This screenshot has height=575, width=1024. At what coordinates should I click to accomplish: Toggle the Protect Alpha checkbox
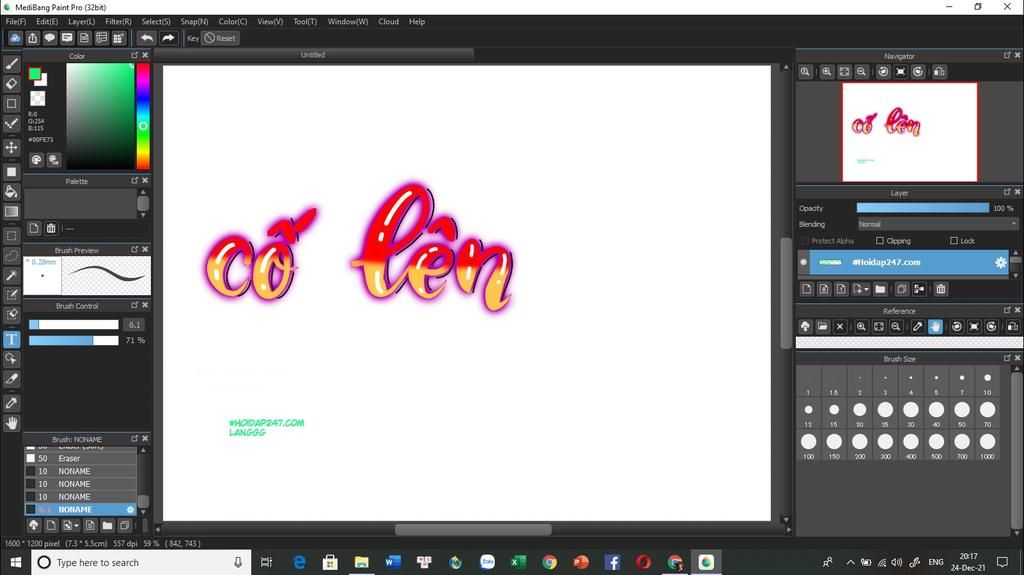pyautogui.click(x=805, y=241)
